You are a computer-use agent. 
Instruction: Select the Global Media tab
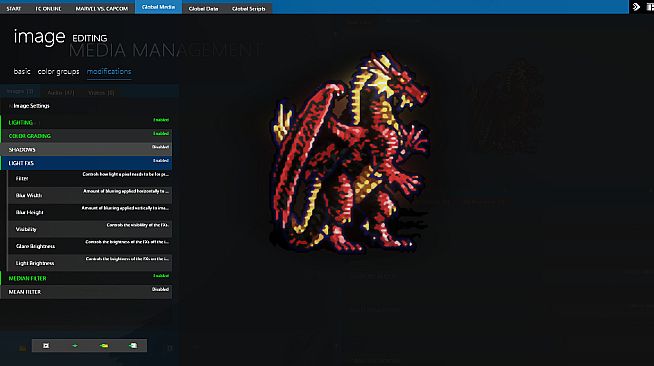[x=158, y=7]
